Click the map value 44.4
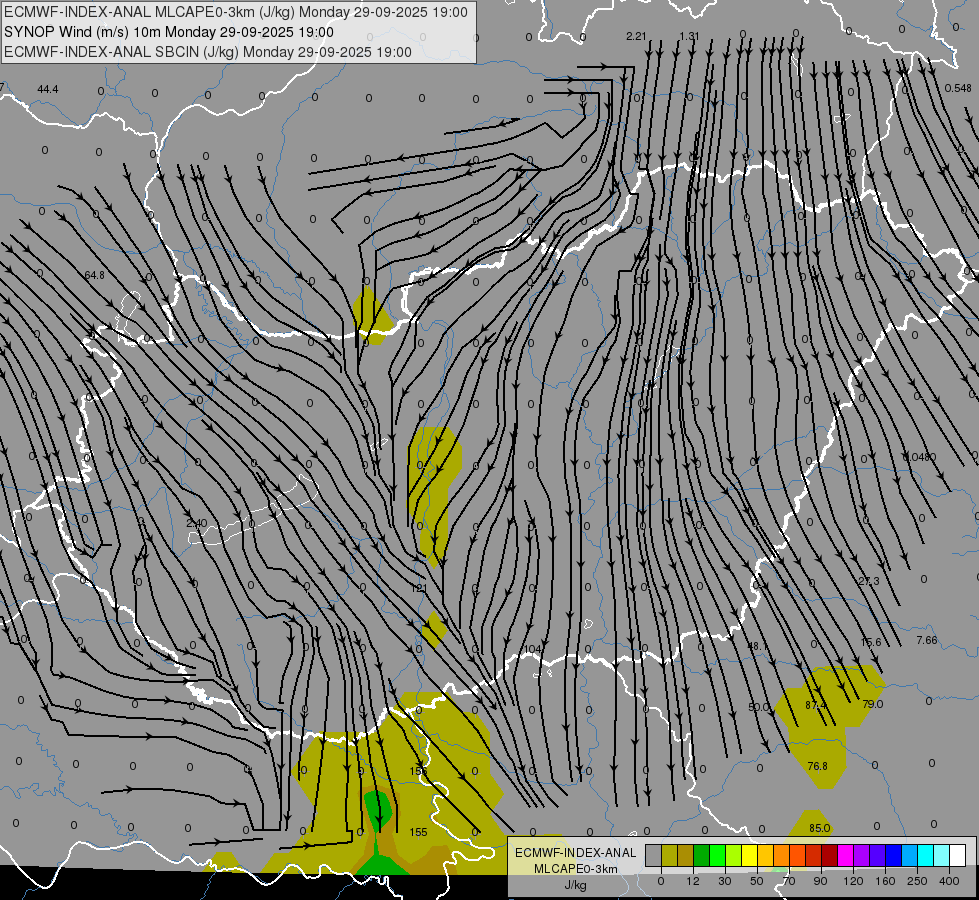The image size is (979, 900). [47, 89]
